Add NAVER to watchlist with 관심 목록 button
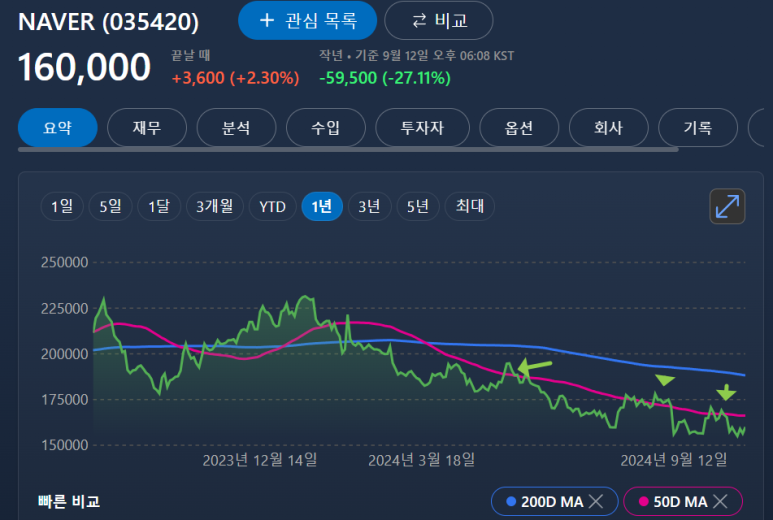The image size is (773, 520). [307, 20]
